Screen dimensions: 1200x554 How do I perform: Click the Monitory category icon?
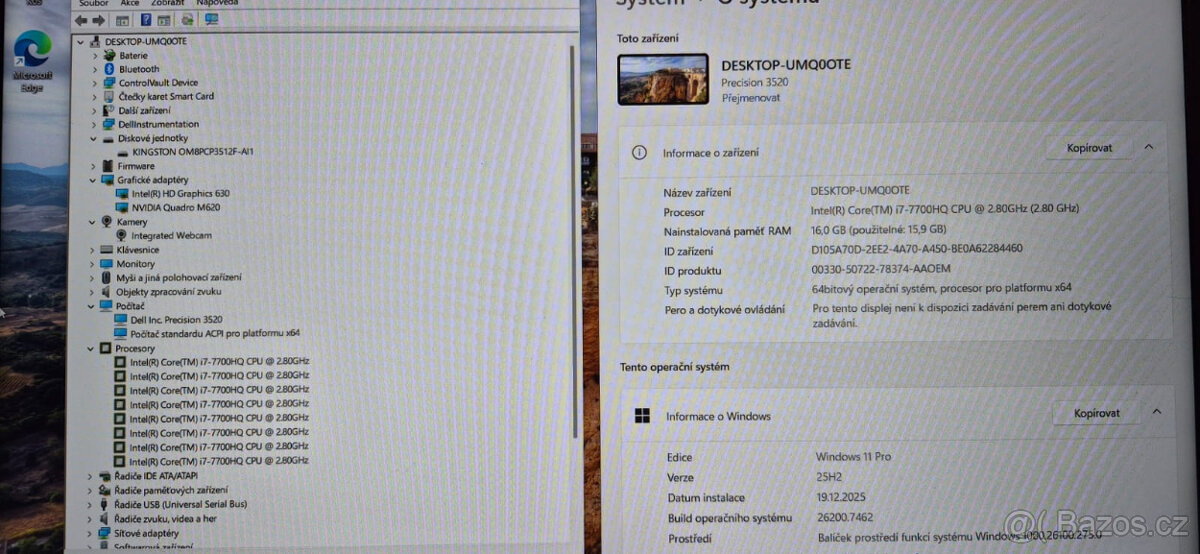coord(107,263)
